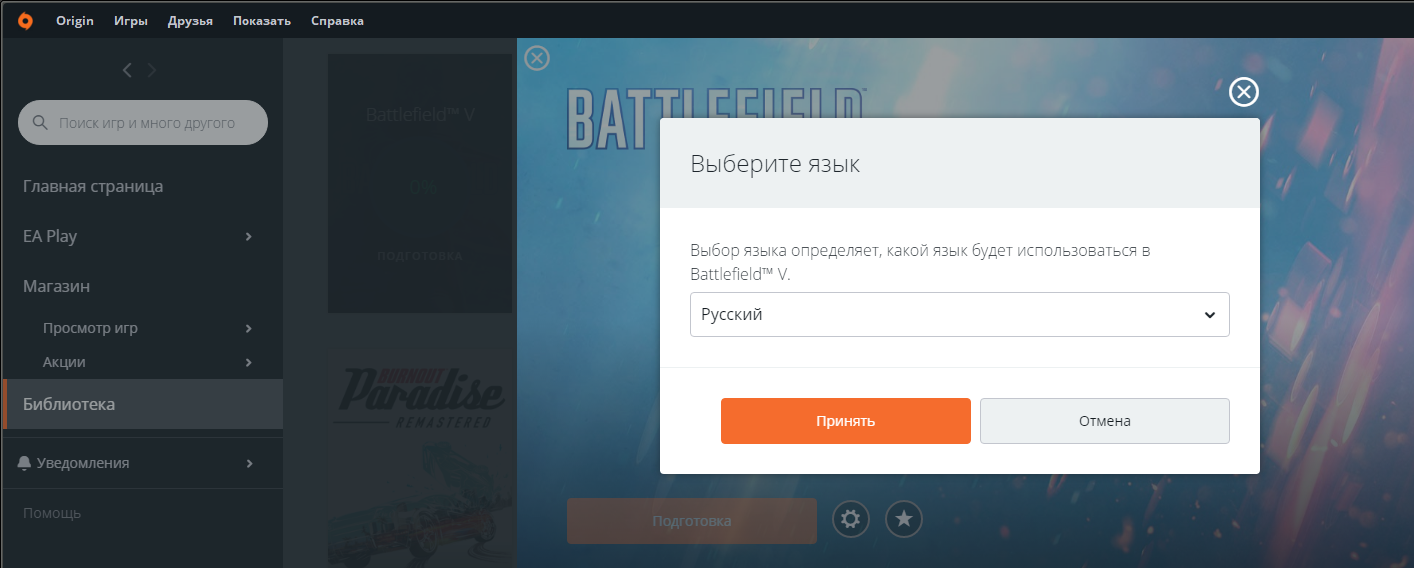Close the Battlefield V game panel
This screenshot has height=568, width=1414.
(x=537, y=59)
